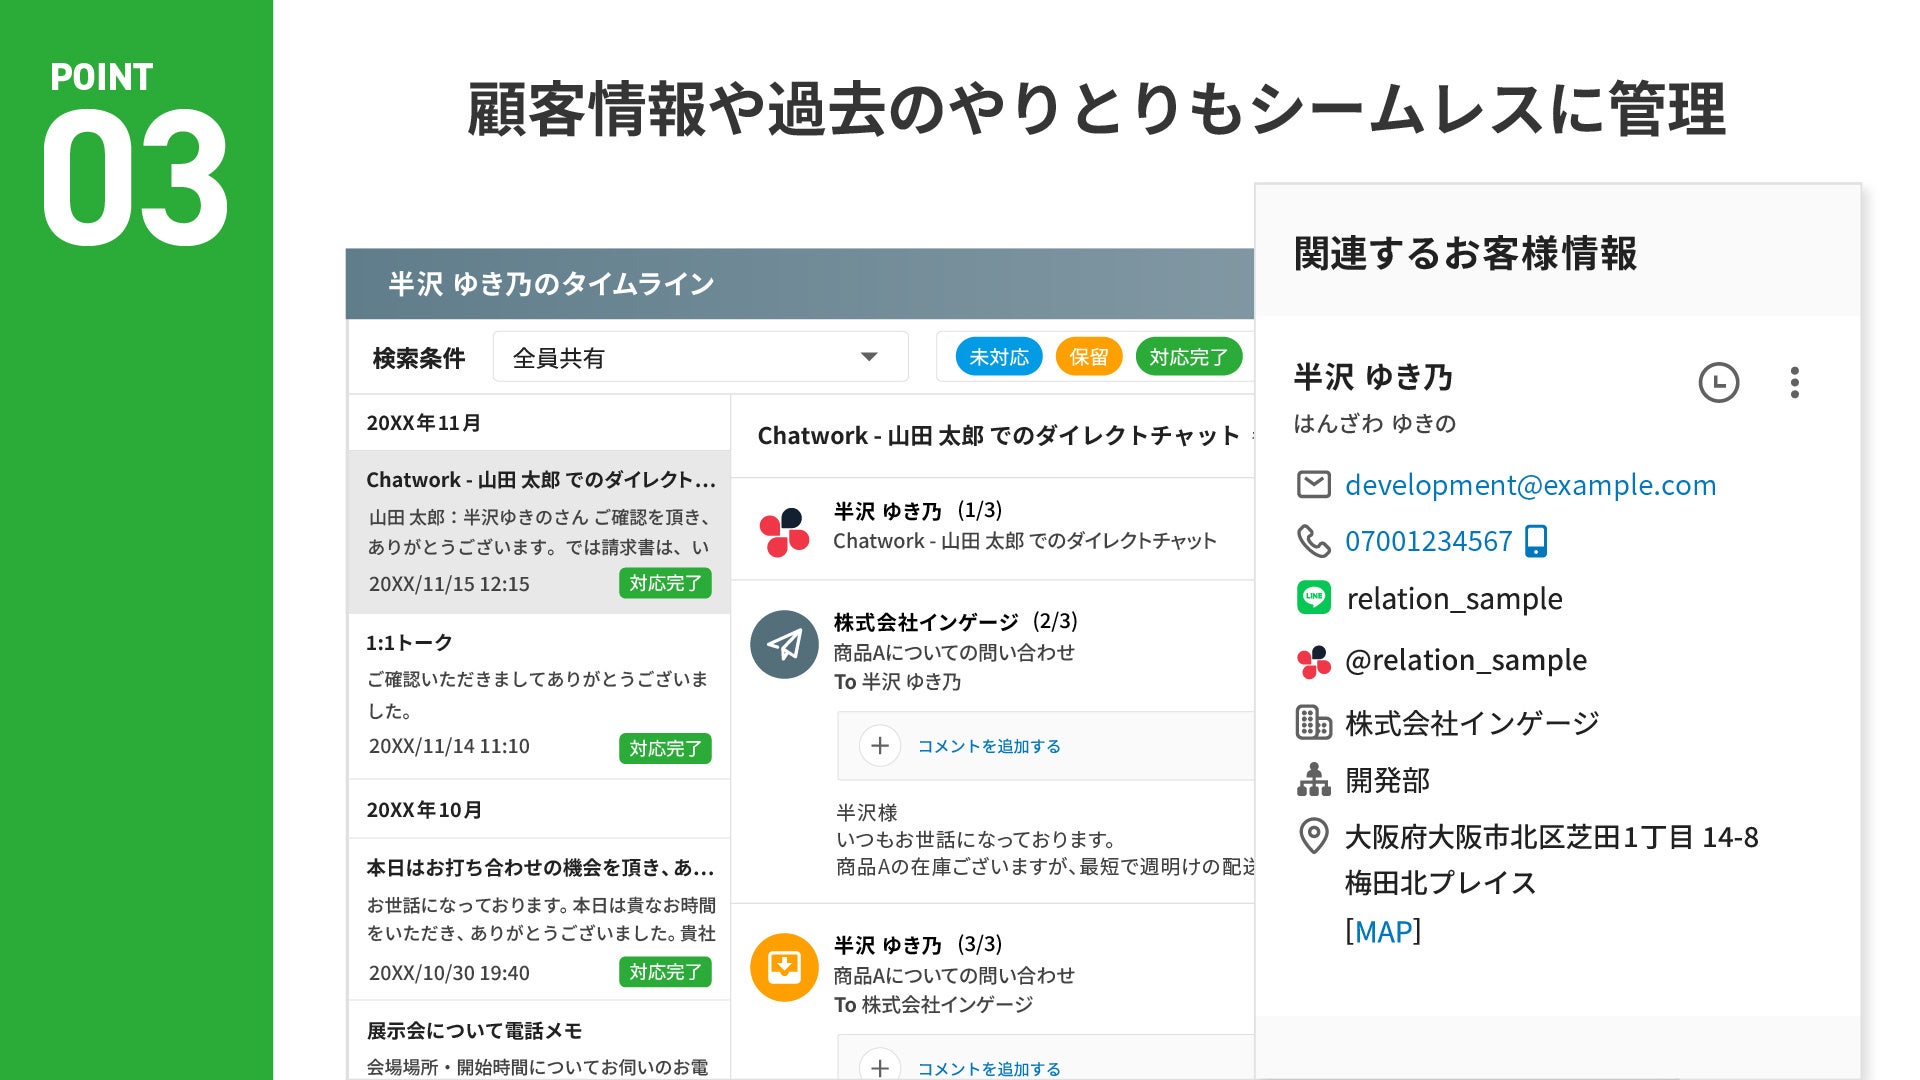The image size is (1920, 1080).
Task: Click the Chatwork icon next to @relation_sample
Action: click(x=1313, y=661)
